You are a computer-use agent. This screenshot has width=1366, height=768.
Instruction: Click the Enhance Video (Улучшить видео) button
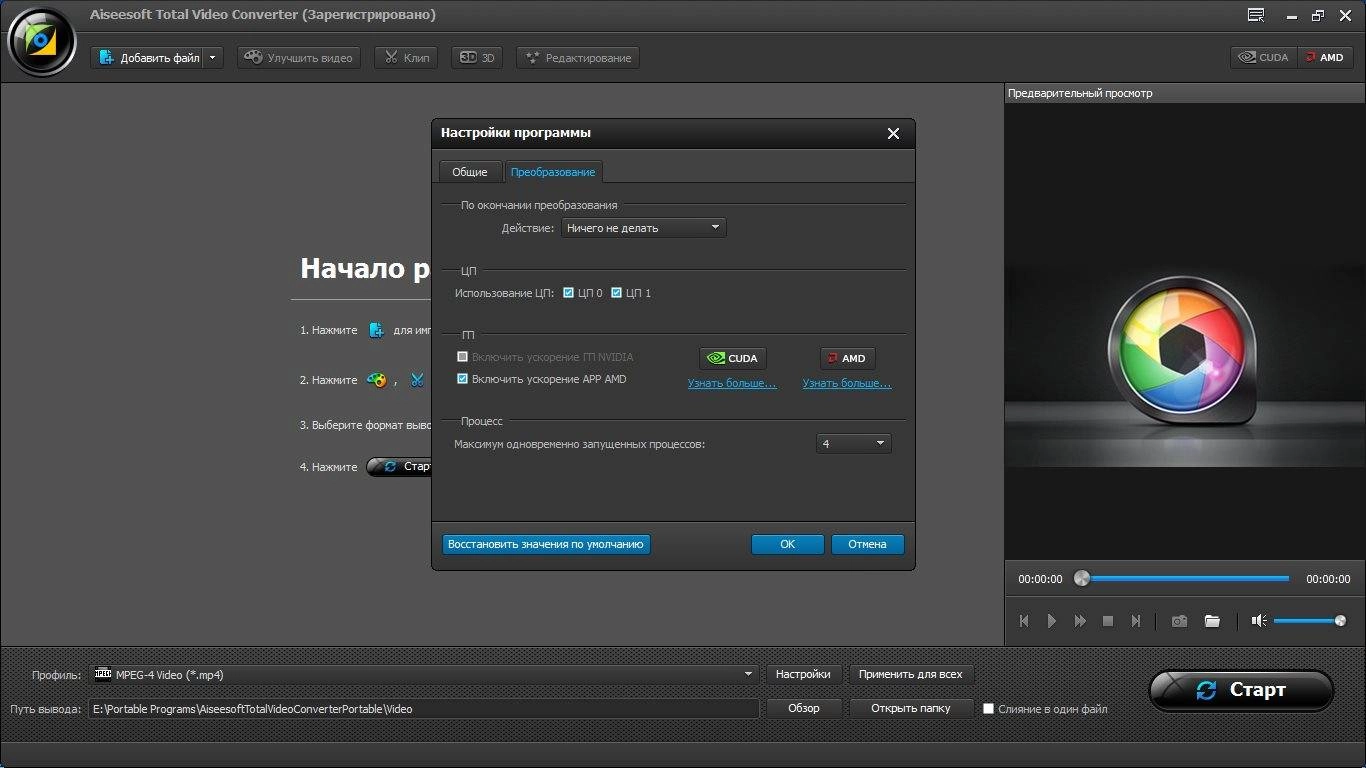(x=299, y=58)
